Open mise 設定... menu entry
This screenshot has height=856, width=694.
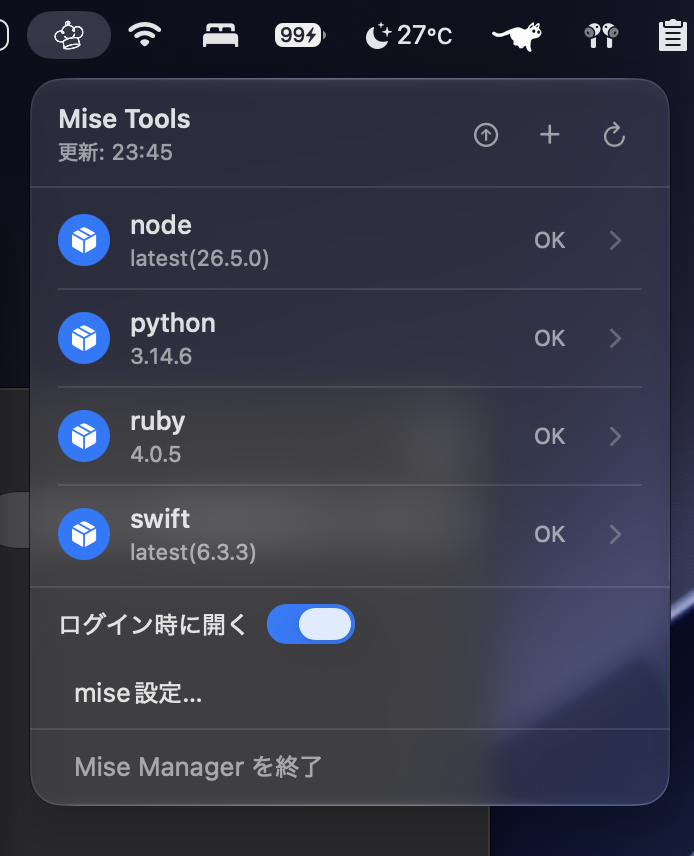[x=138, y=693]
